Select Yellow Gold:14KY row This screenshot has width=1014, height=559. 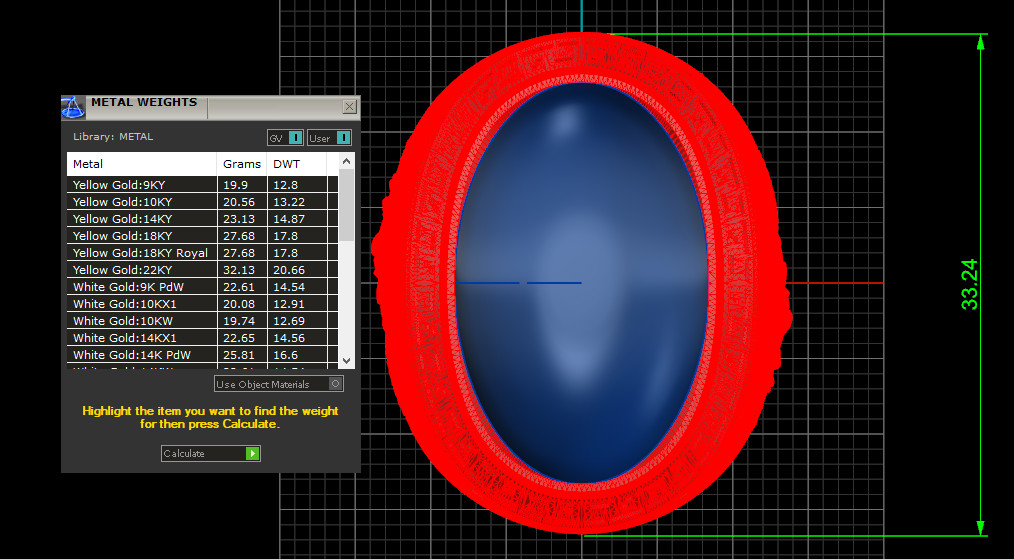[141, 219]
